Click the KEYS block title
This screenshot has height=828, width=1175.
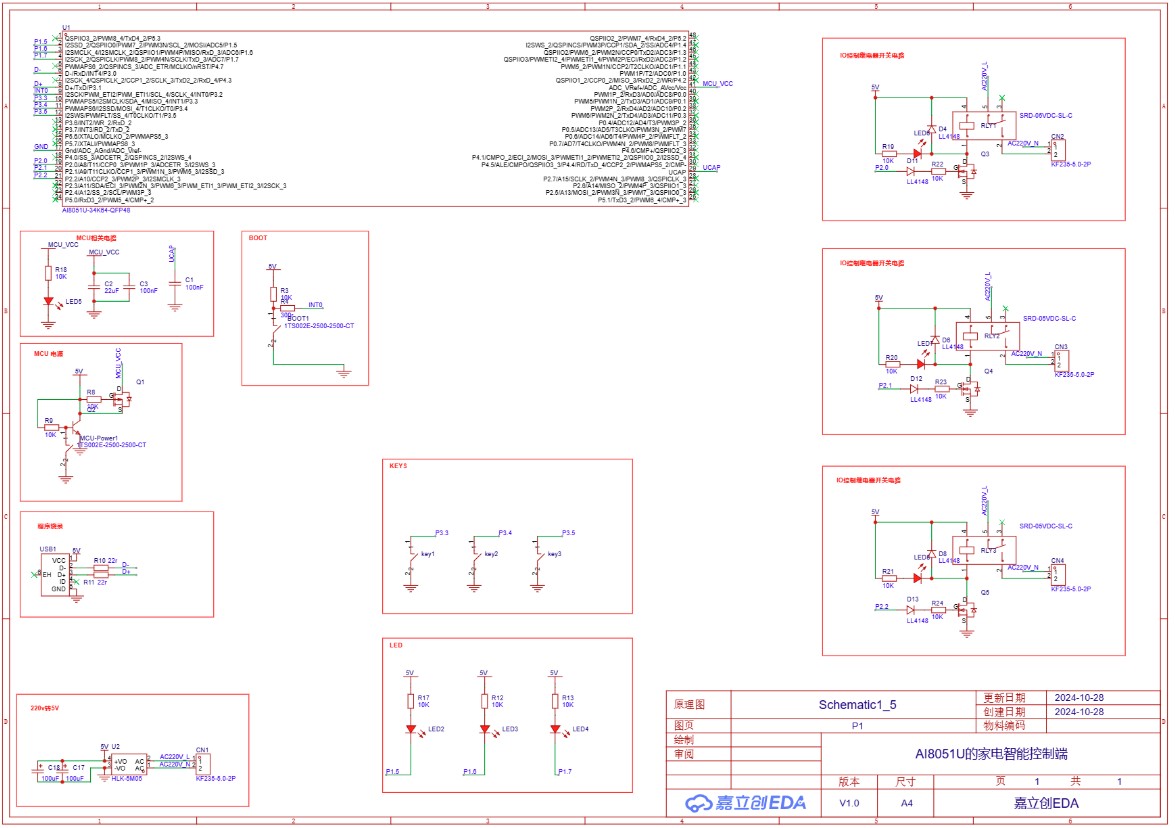coord(398,466)
